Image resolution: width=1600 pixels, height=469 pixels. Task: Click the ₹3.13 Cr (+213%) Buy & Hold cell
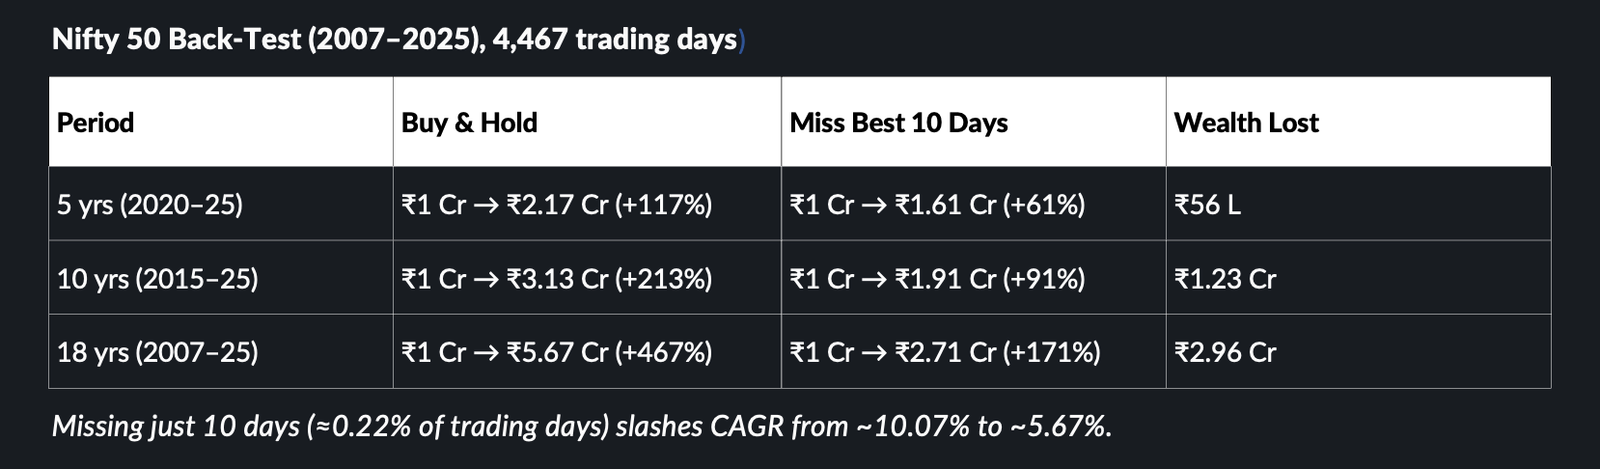click(x=557, y=279)
